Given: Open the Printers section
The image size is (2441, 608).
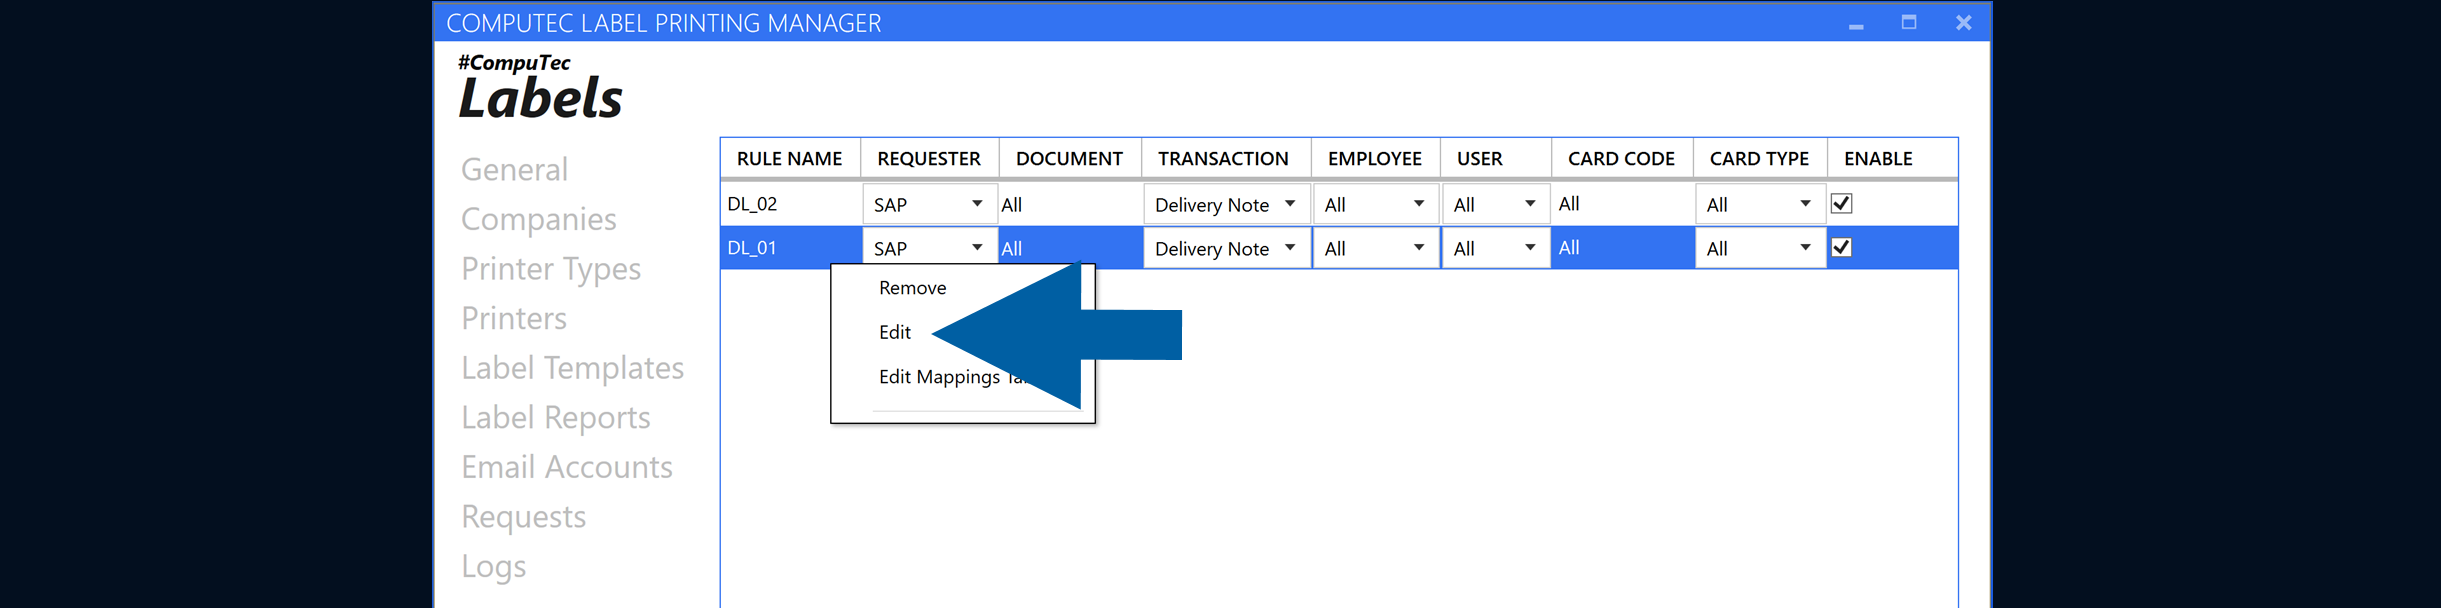Looking at the screenshot, I should 514,319.
